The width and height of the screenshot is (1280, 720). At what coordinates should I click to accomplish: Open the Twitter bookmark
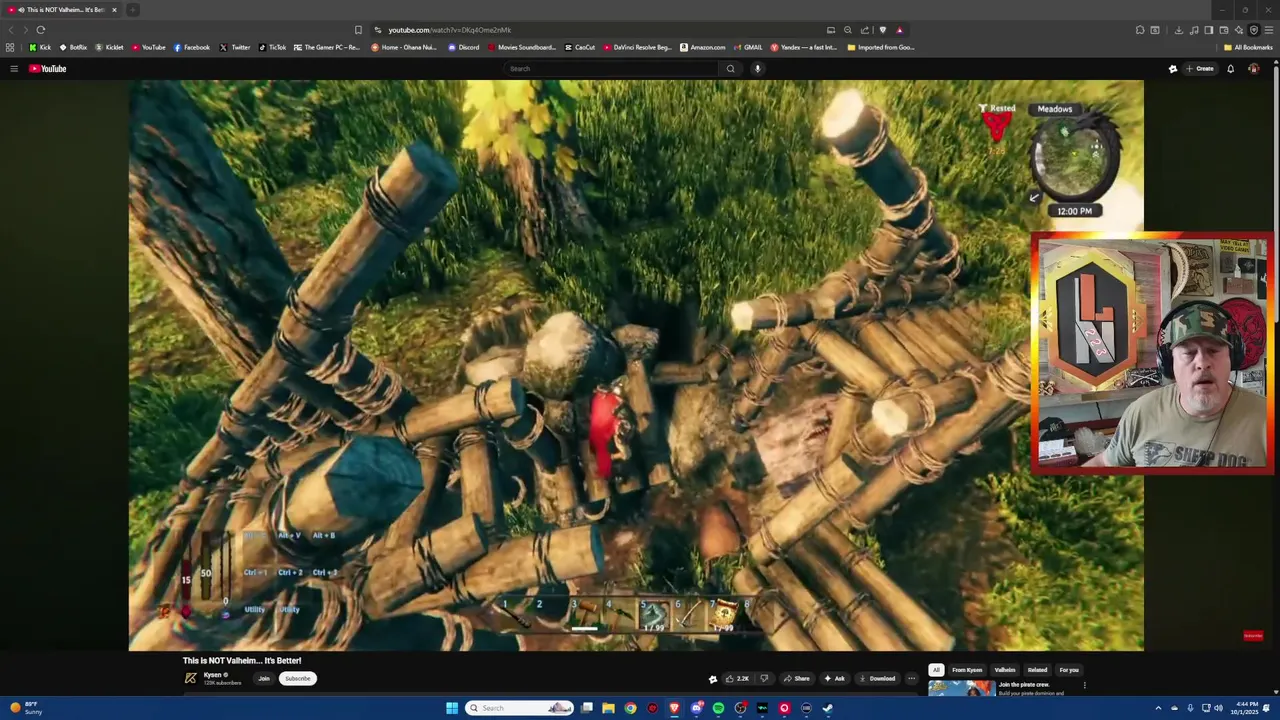pos(235,47)
